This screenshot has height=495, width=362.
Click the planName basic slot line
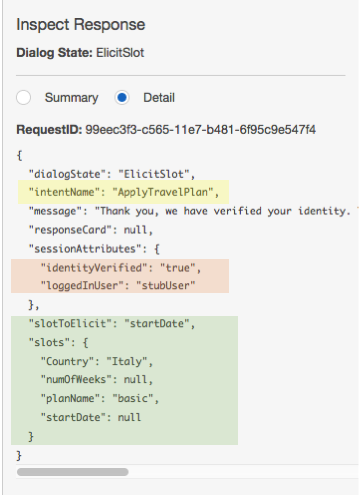[100, 398]
